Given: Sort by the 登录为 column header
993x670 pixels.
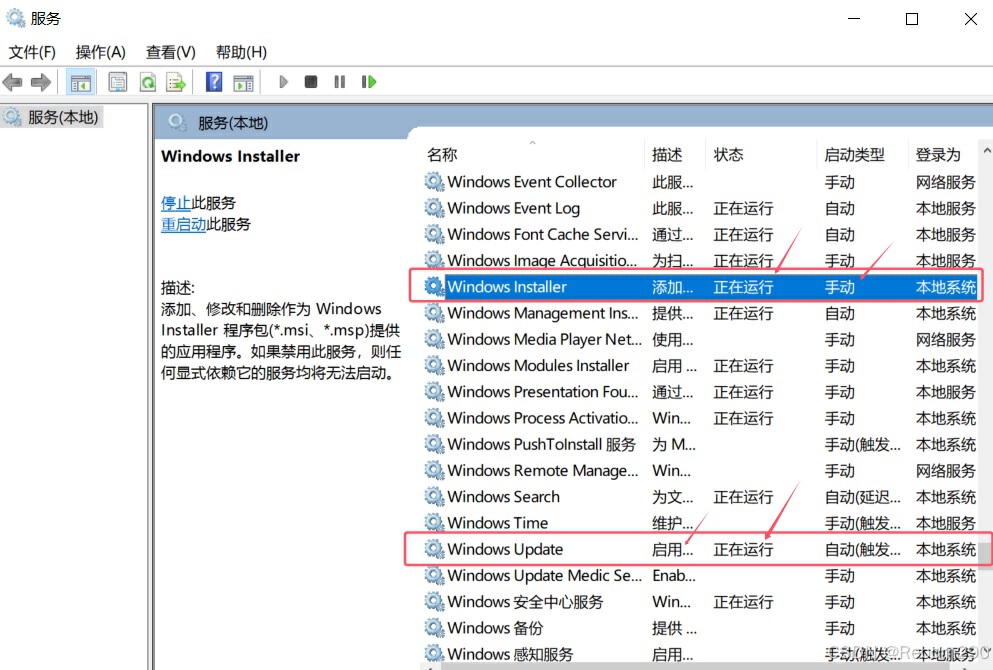Looking at the screenshot, I should pyautogui.click(x=938, y=155).
